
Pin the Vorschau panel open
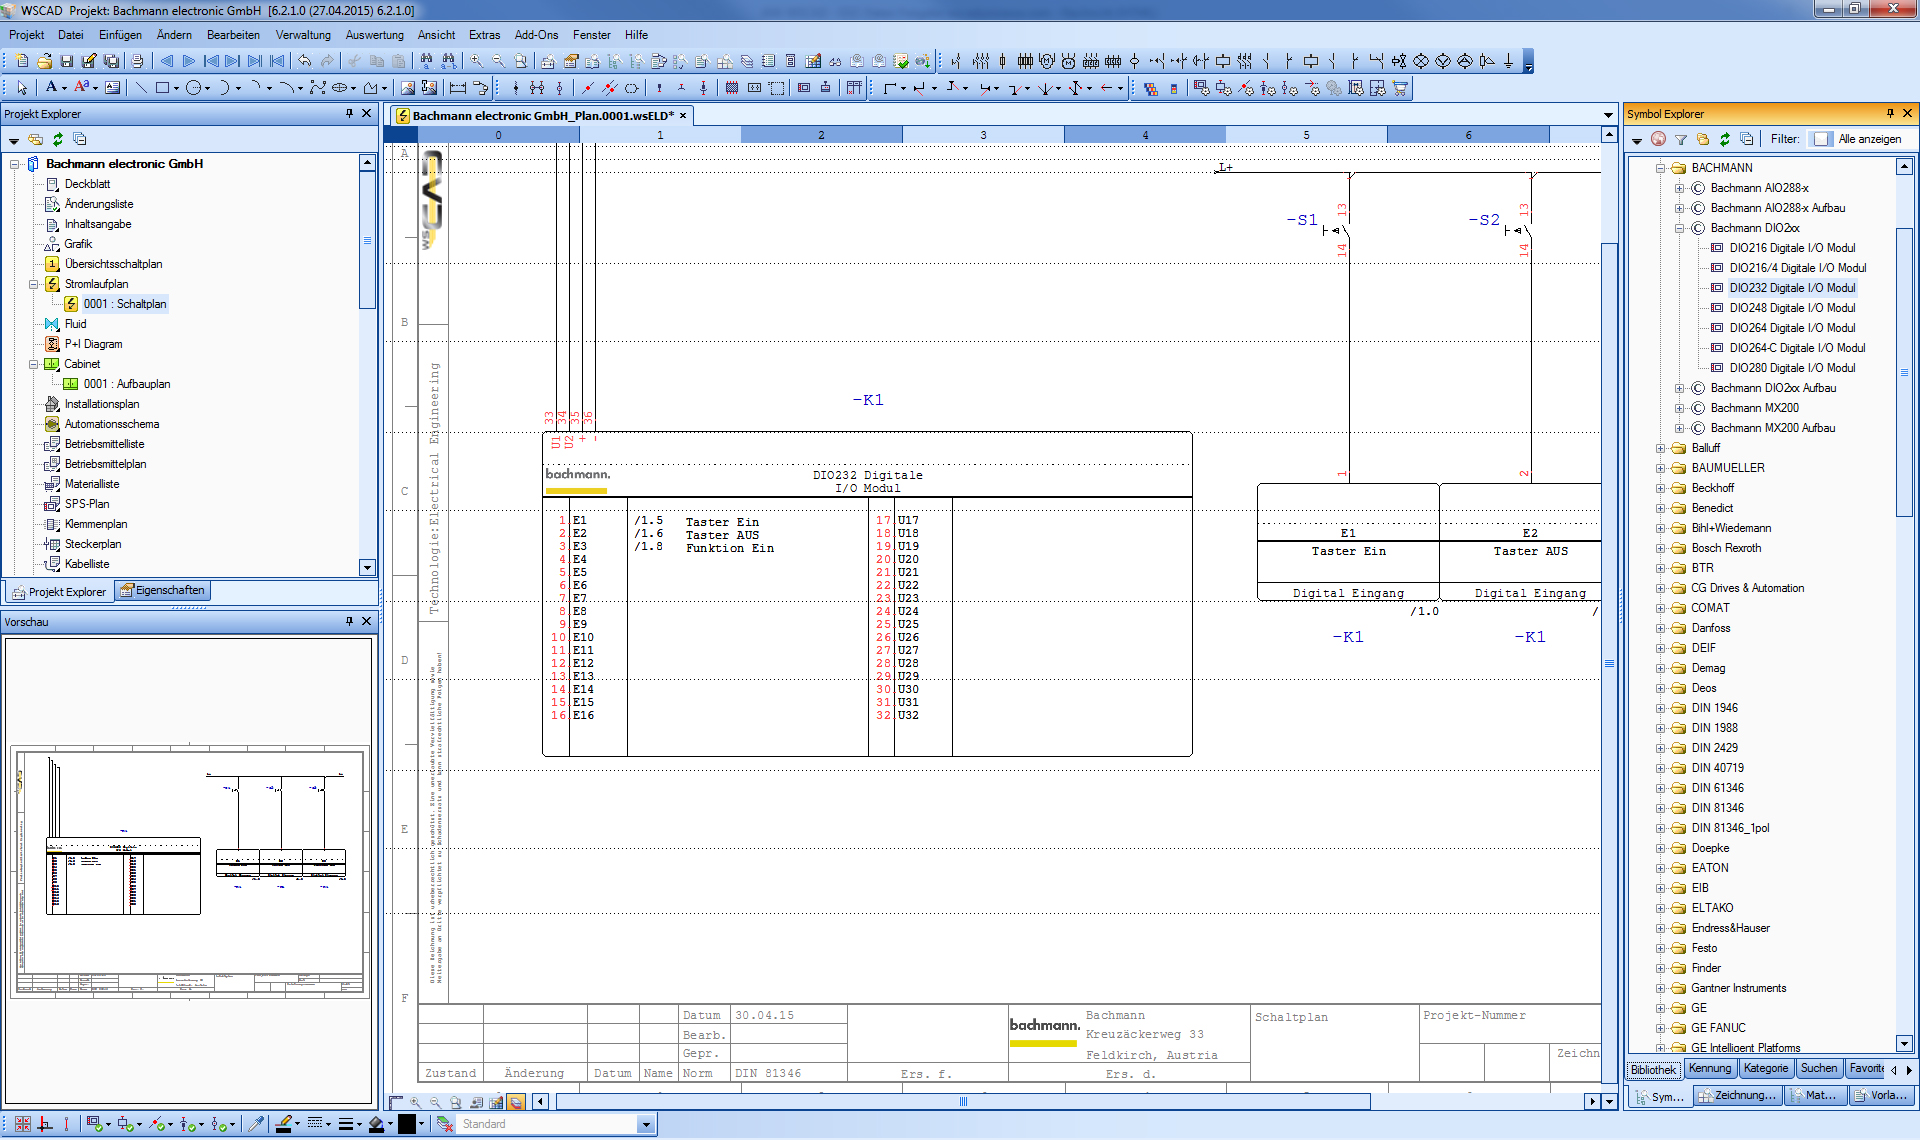(x=348, y=621)
